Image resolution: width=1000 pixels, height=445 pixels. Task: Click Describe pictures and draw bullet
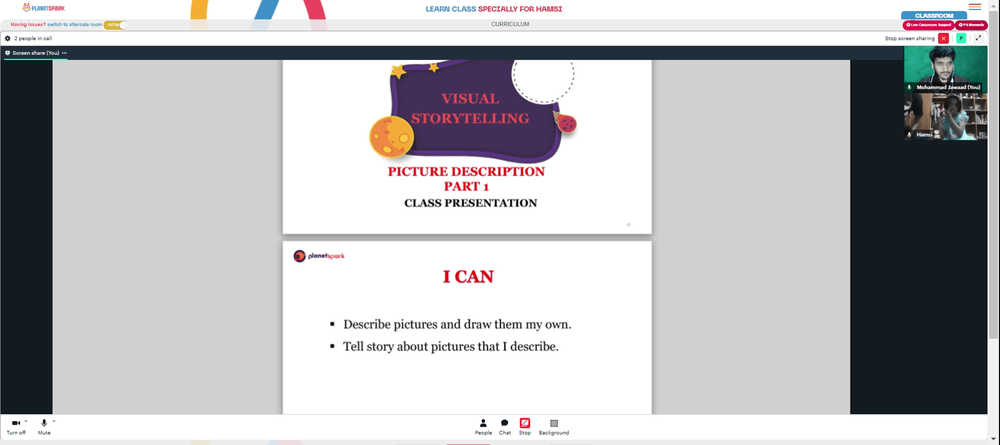pos(457,325)
